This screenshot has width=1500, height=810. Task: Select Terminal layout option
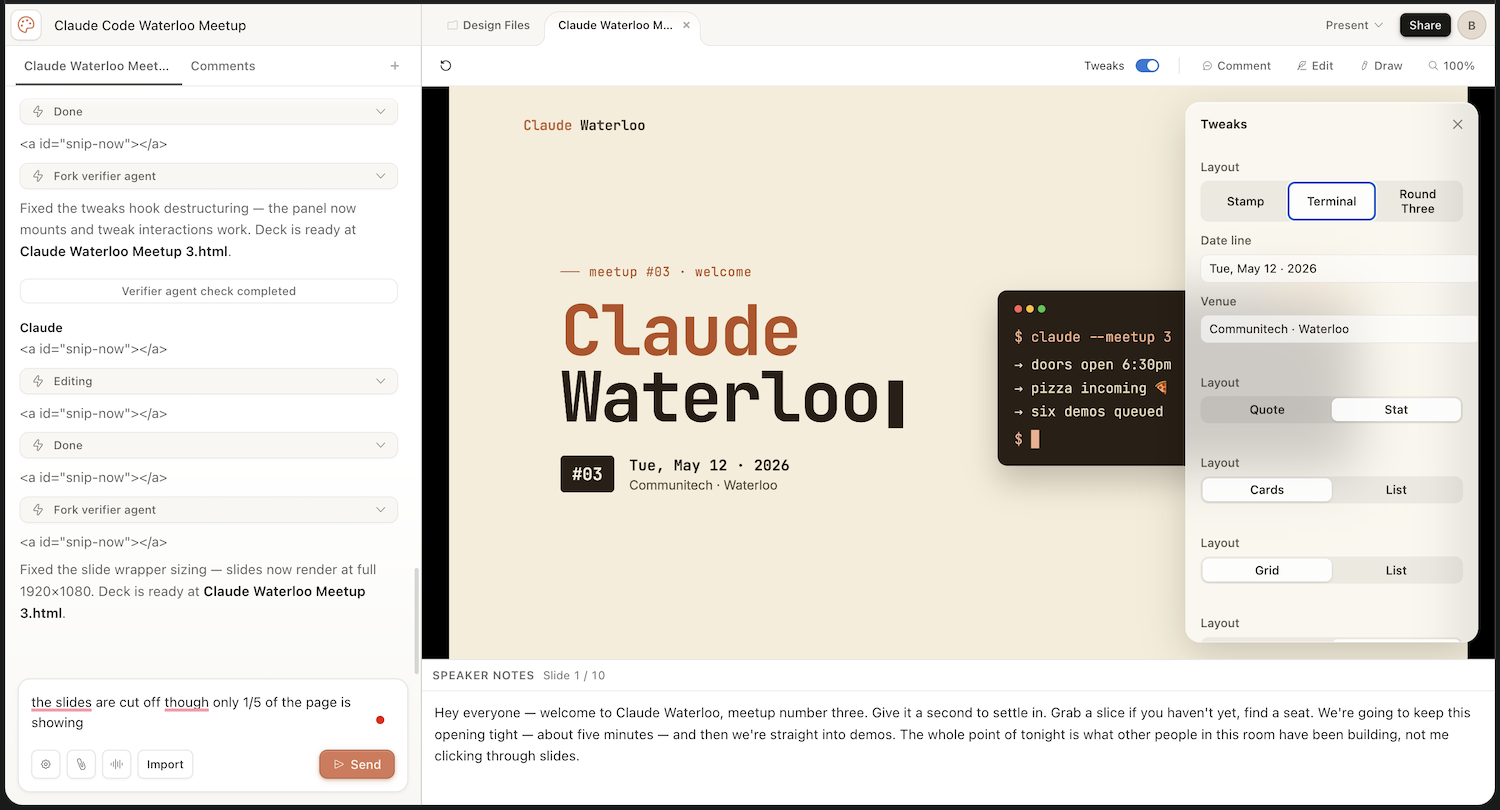(1331, 201)
